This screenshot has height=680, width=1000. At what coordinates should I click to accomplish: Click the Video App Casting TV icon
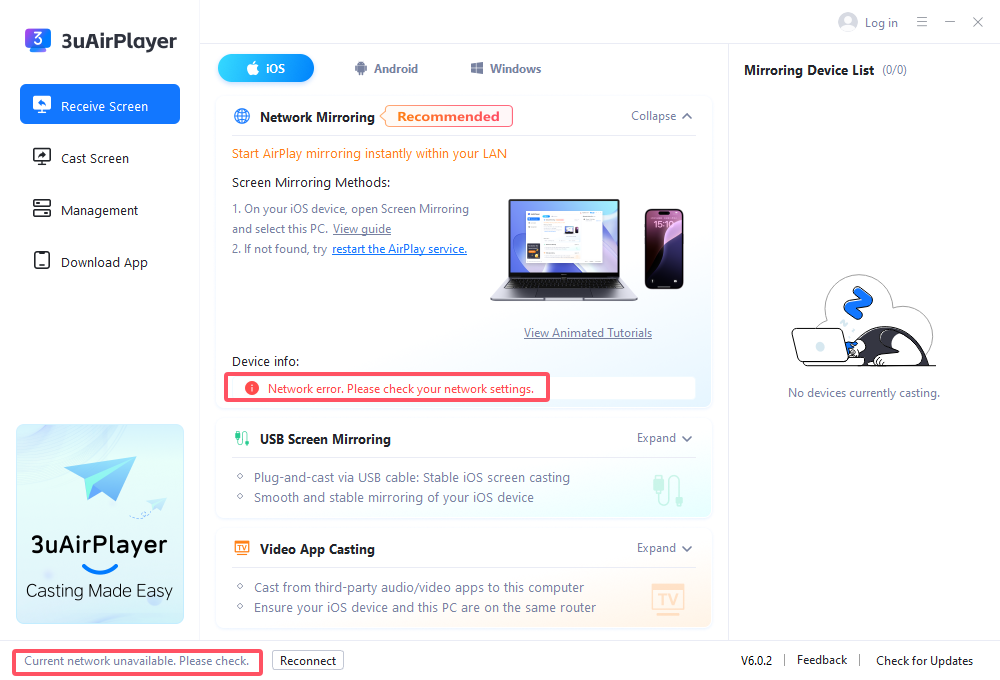[x=242, y=549]
